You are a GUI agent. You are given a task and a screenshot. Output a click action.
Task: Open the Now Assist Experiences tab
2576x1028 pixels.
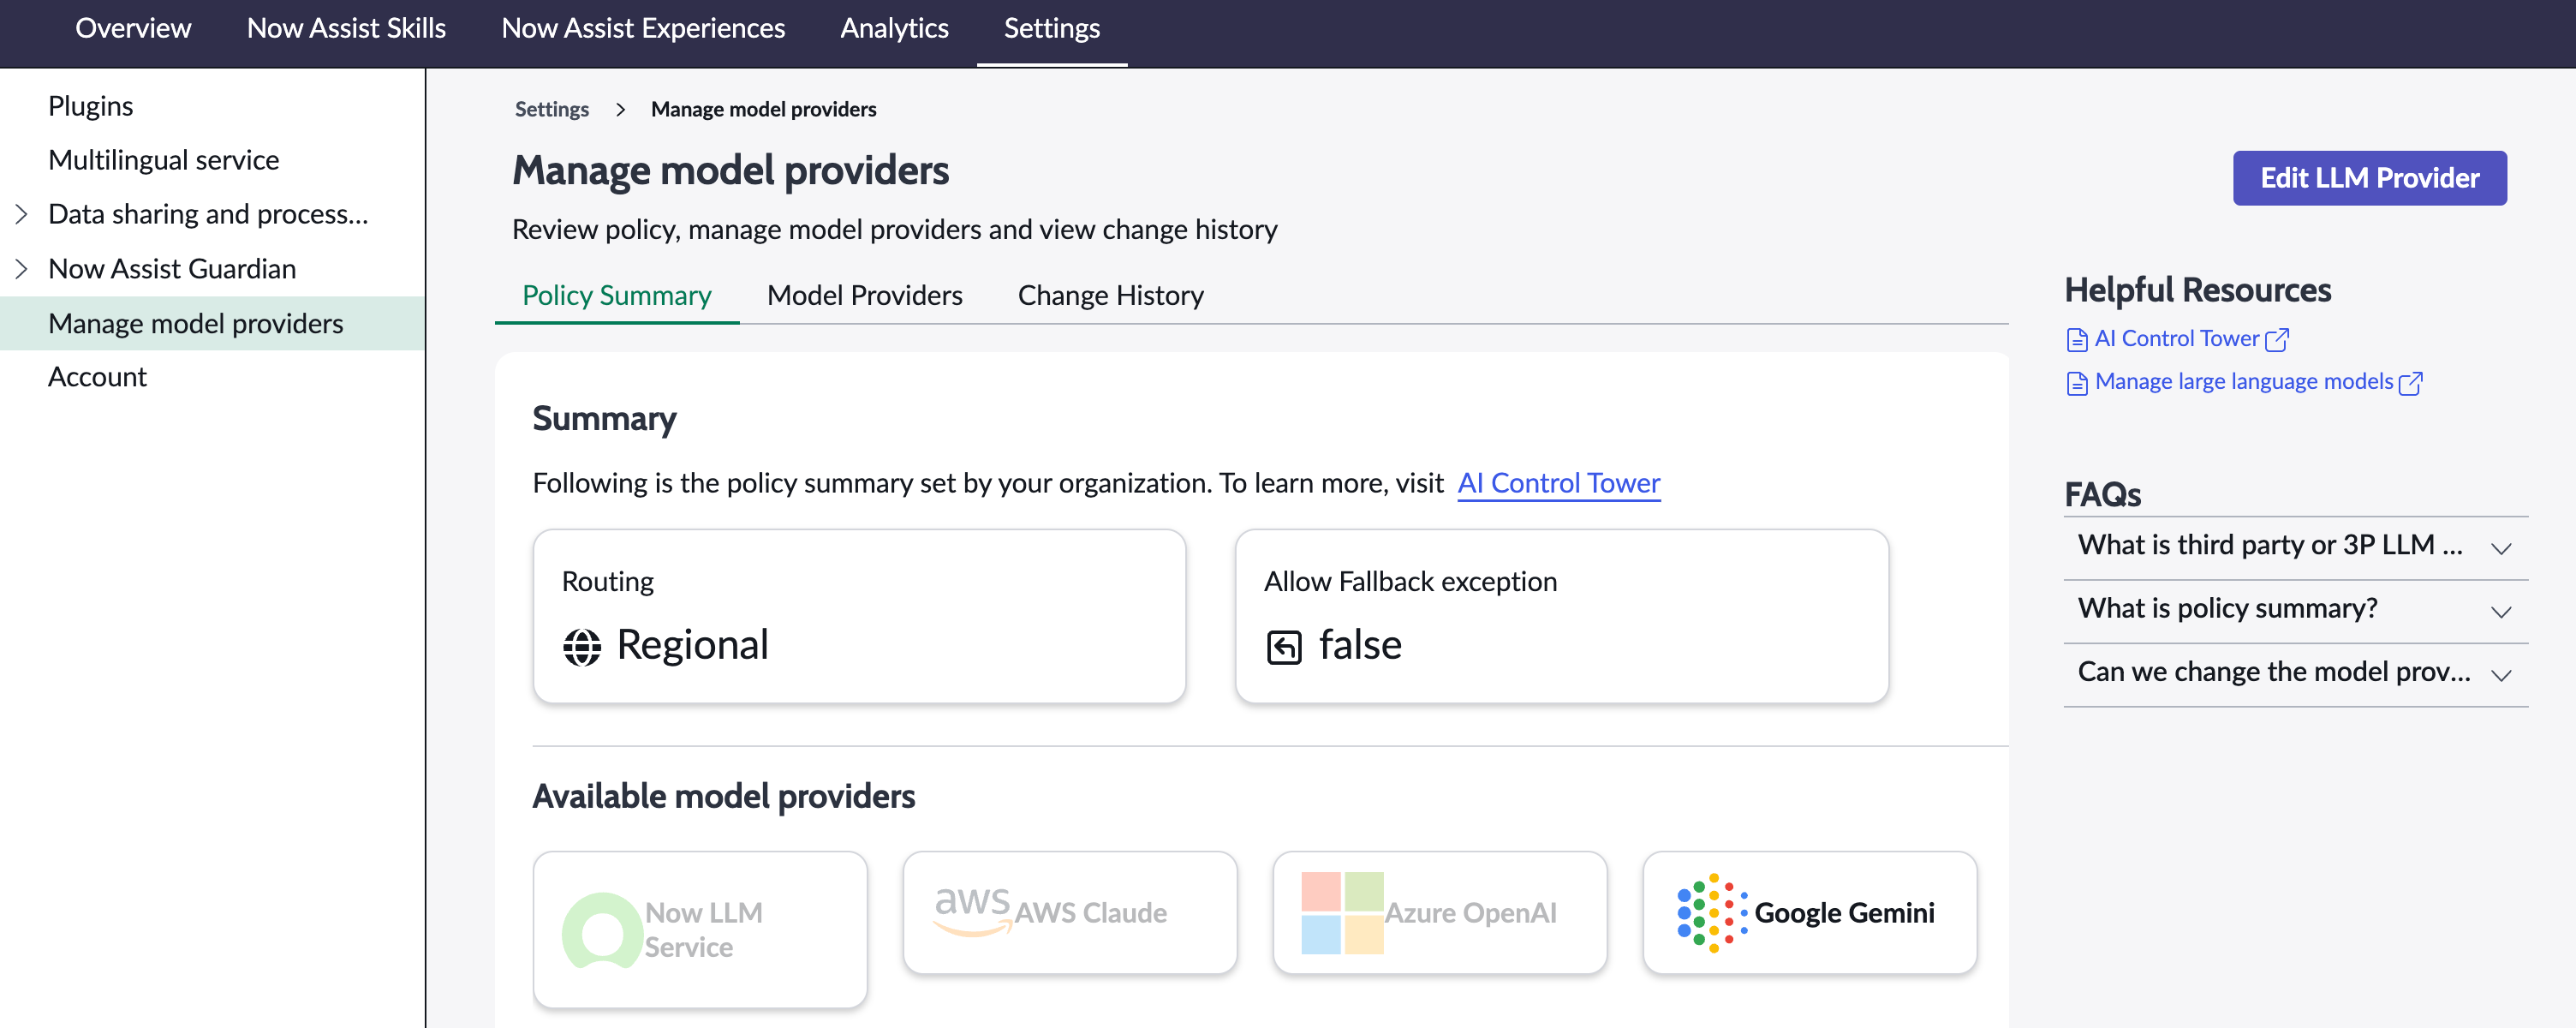click(x=643, y=28)
